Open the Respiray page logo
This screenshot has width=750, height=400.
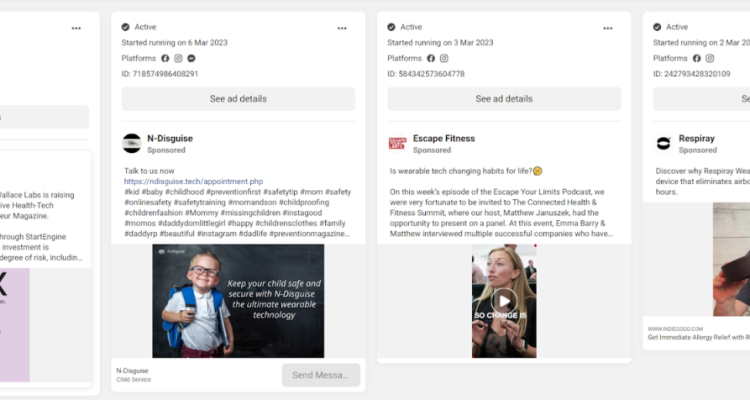tap(663, 143)
